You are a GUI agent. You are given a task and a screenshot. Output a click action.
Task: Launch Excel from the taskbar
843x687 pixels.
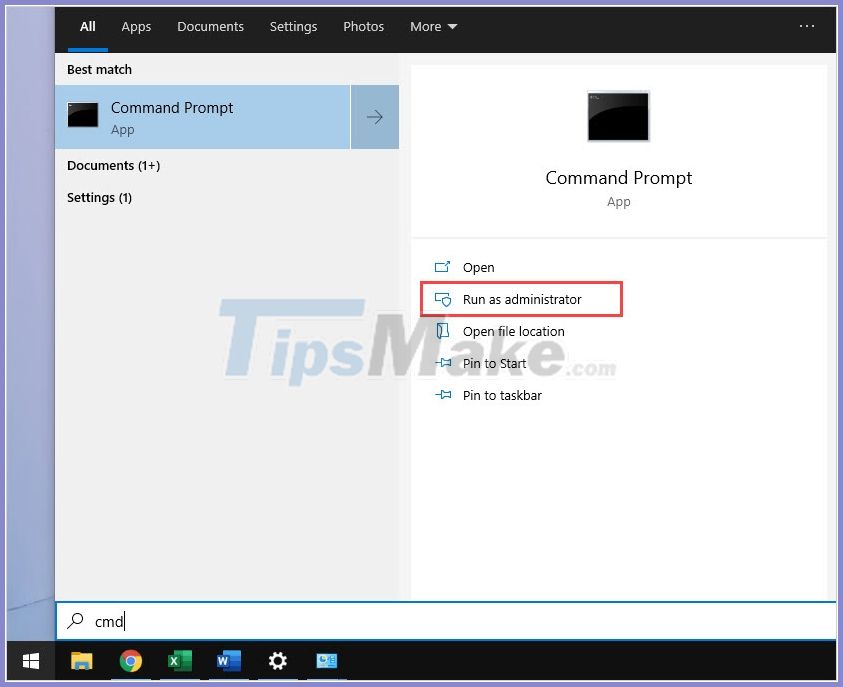179,661
